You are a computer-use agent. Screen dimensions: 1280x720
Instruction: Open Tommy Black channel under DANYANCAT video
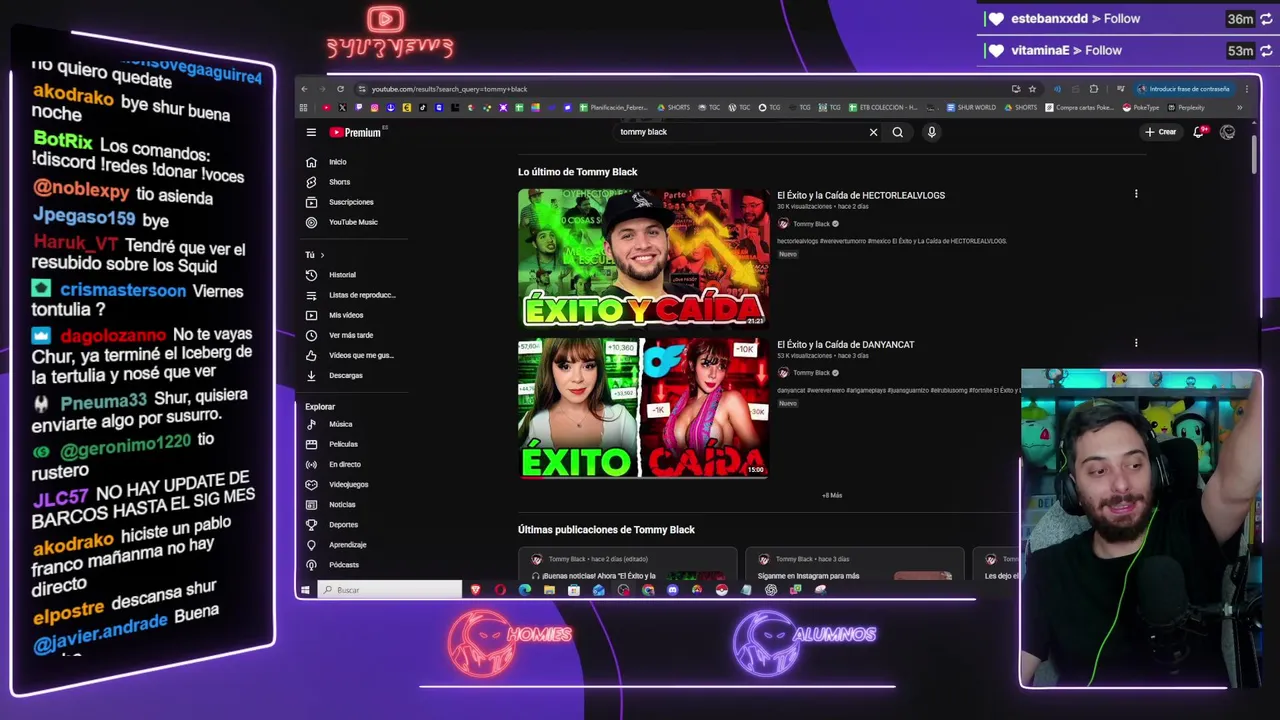pos(811,373)
